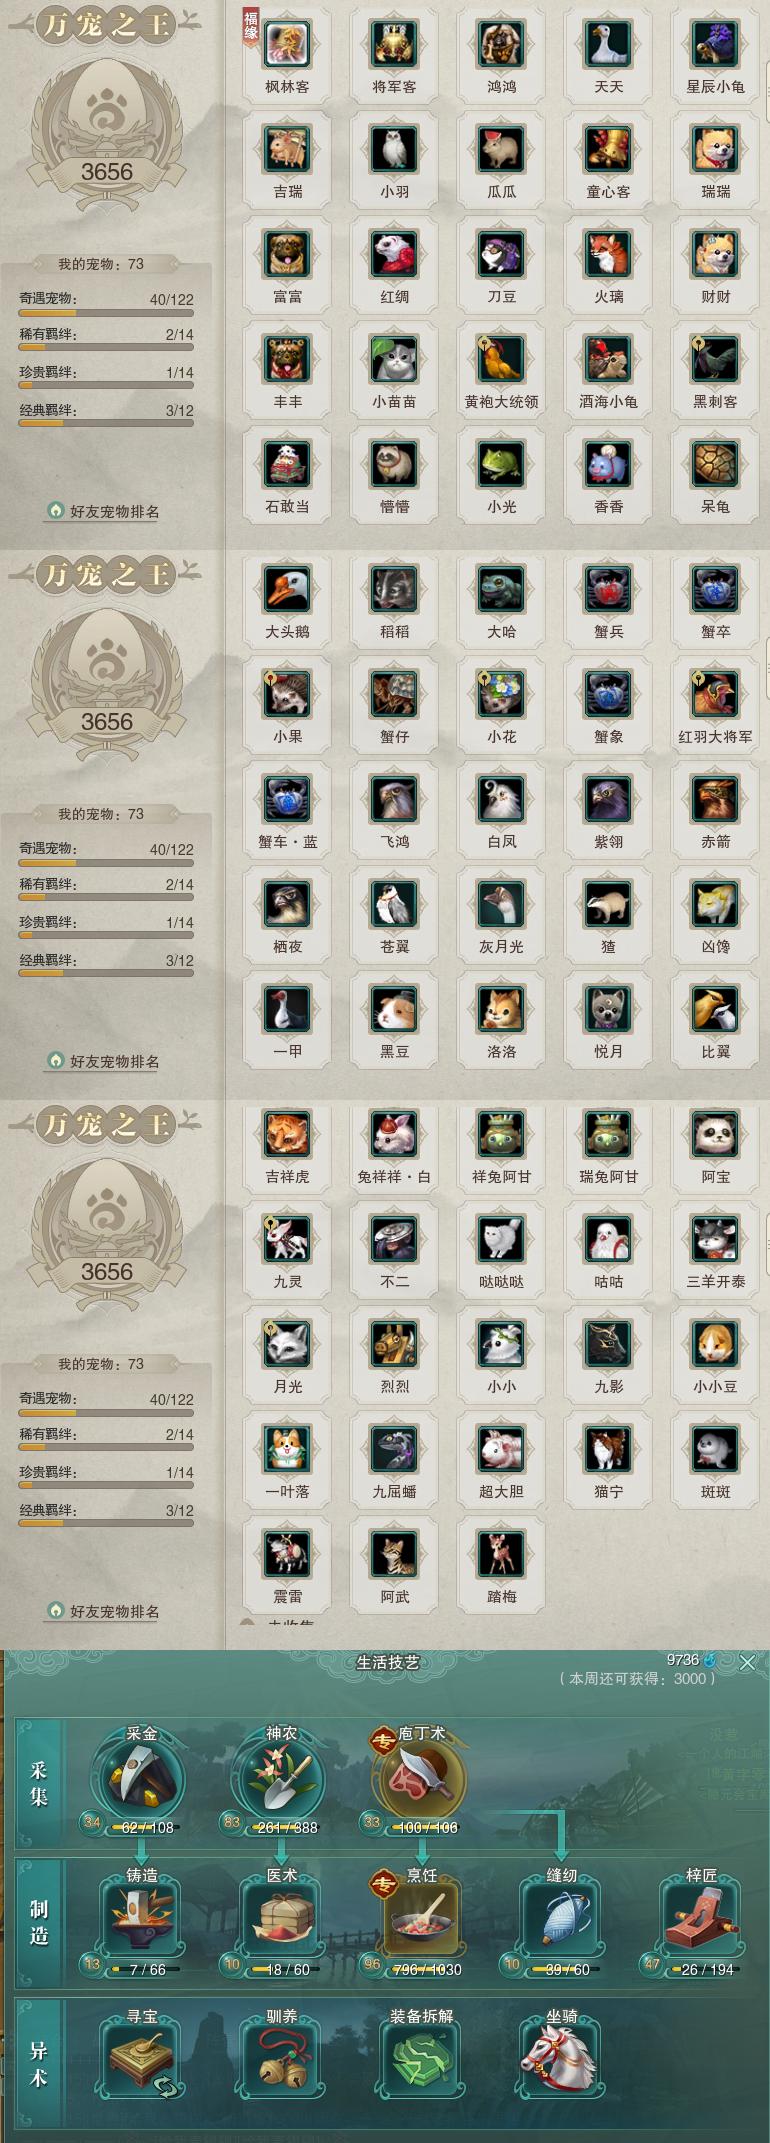Select the 红羽大将军 pet icon

[x=716, y=694]
